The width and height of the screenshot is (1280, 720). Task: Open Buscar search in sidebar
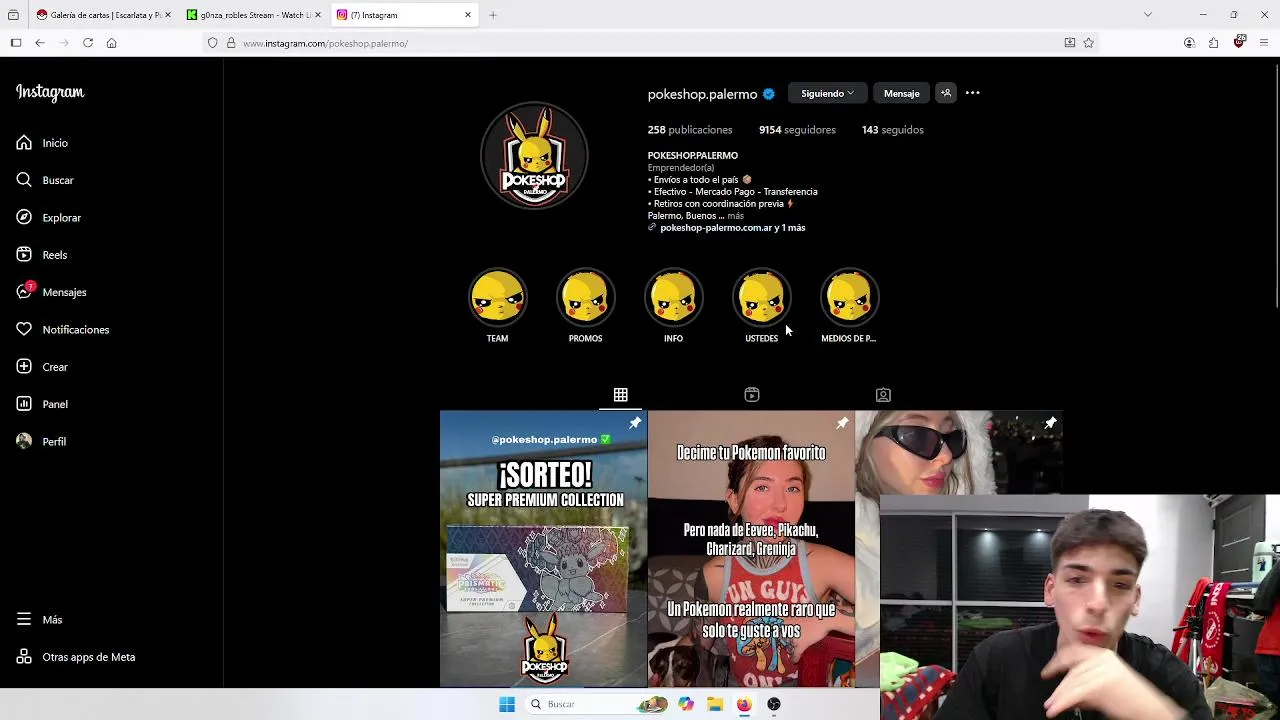45,180
